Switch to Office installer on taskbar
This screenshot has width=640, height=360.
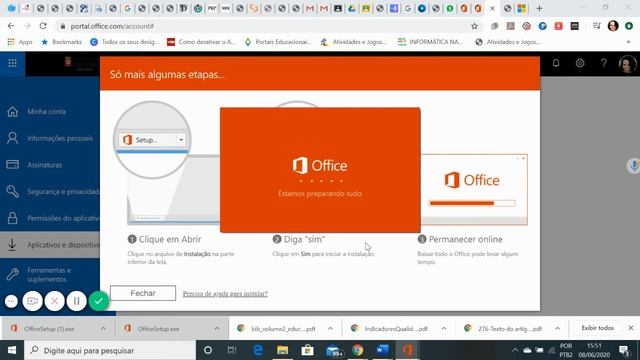[x=407, y=350]
